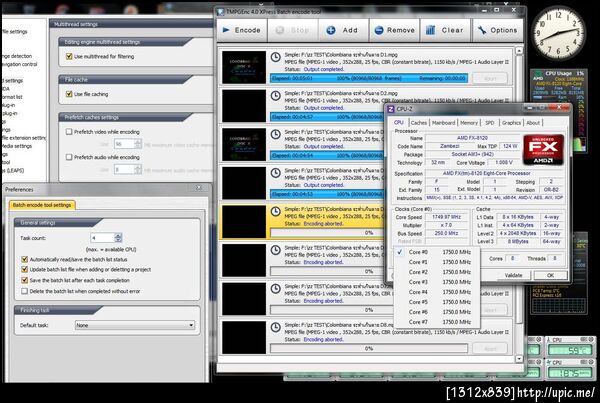600x403 pixels.
Task: Close the Preferences dialog with X
Action: 199,188
